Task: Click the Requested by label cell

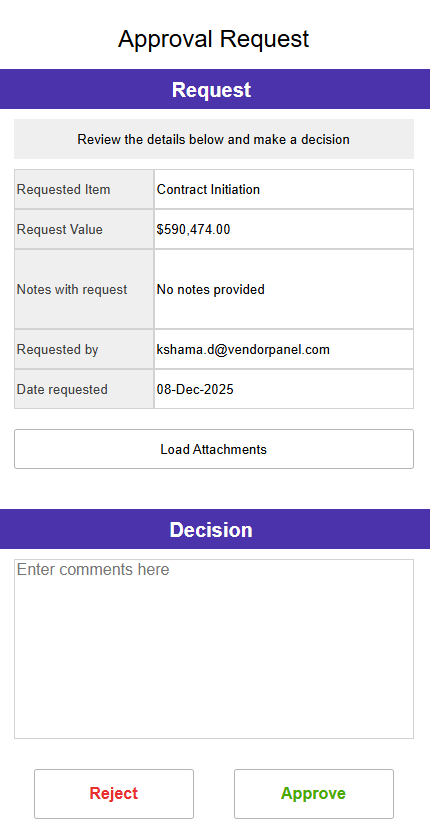Action: (84, 349)
